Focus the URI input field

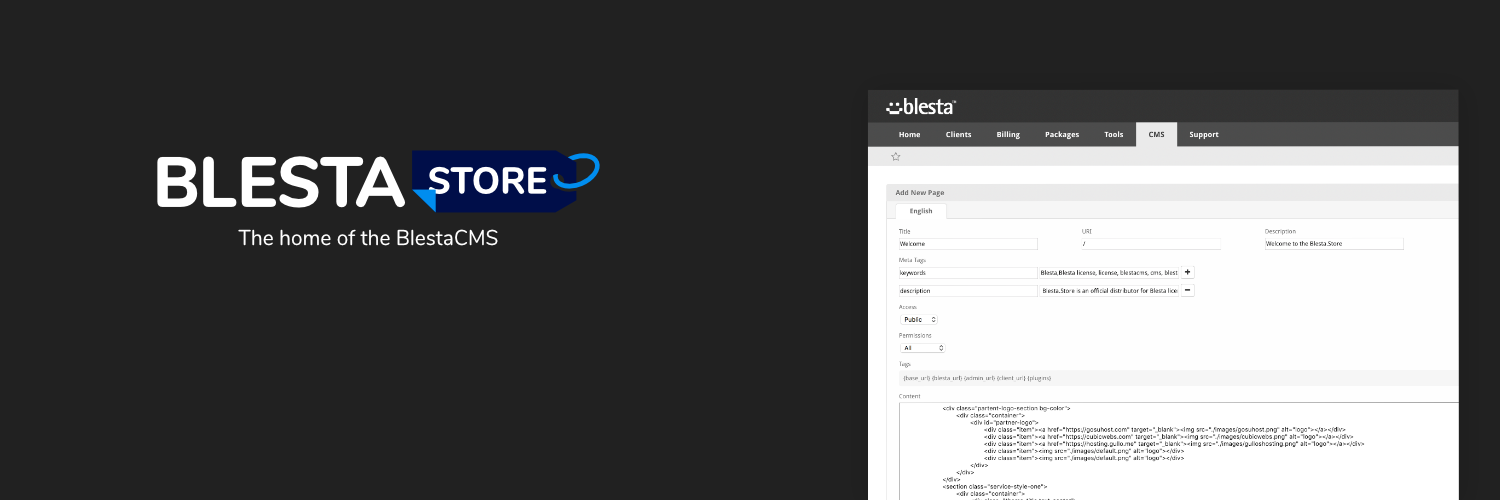(x=1151, y=243)
